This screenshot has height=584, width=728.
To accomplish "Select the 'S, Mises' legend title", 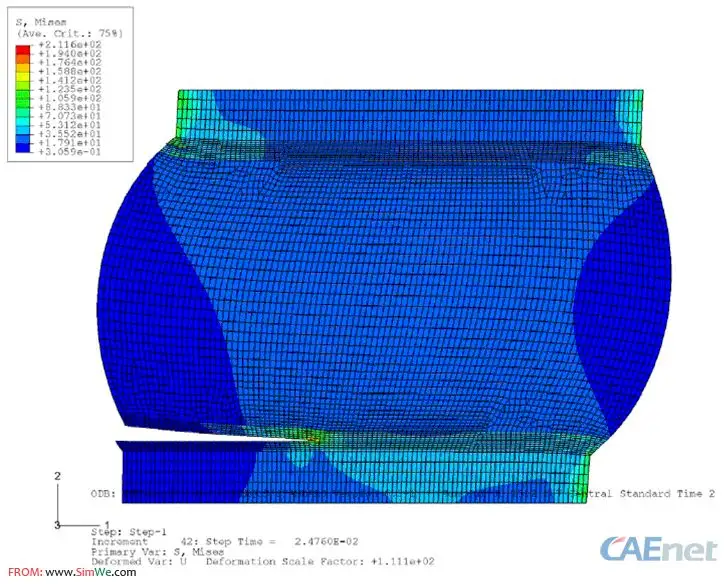I will (x=40, y=22).
